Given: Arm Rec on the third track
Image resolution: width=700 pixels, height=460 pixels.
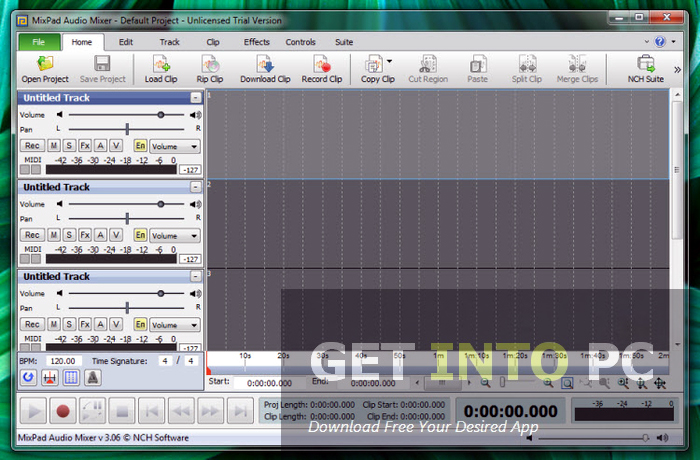Looking at the screenshot, I should click(x=32, y=324).
